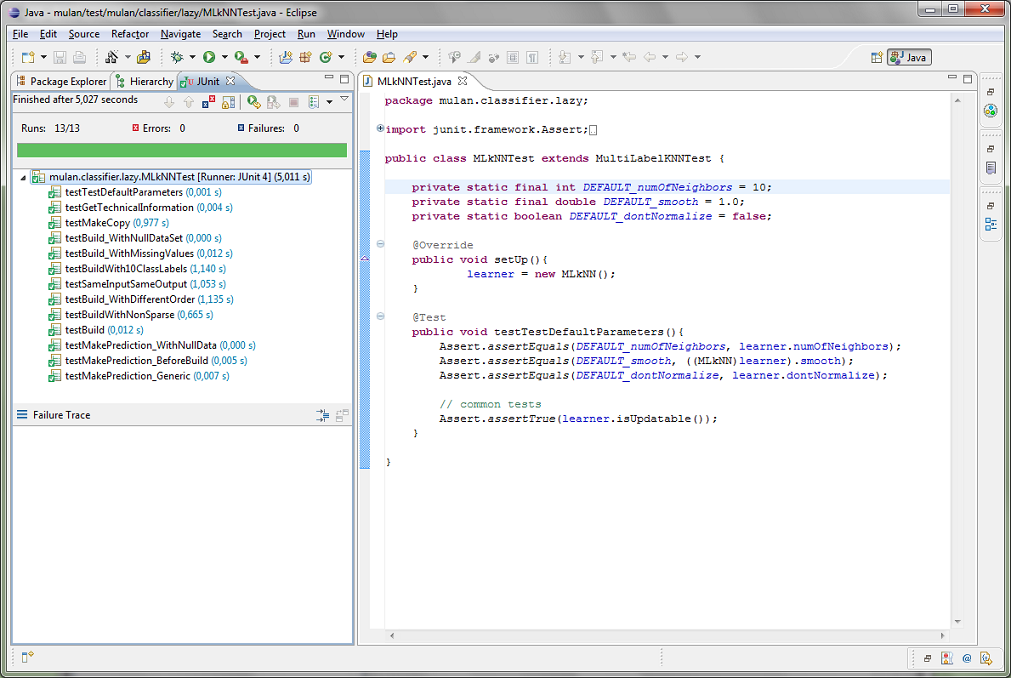Click the green Run toolbar button
This screenshot has height=678, width=1011.
210,58
